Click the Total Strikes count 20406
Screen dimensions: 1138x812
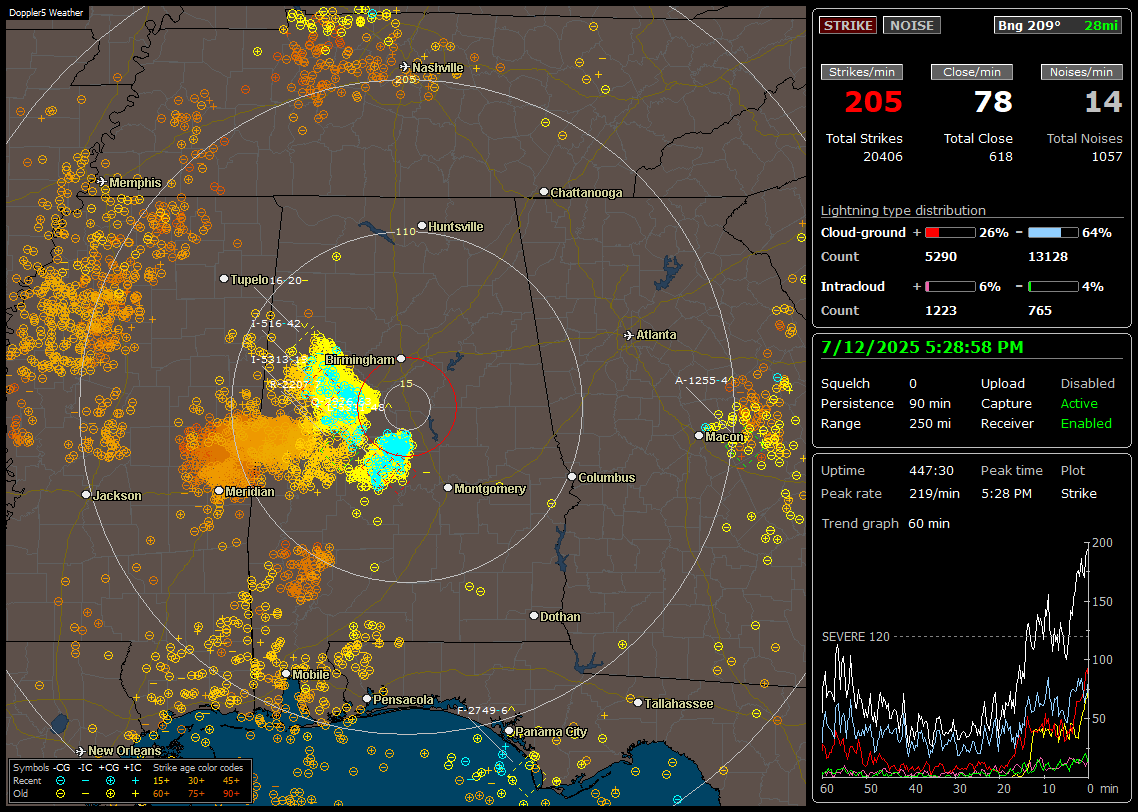[883, 157]
